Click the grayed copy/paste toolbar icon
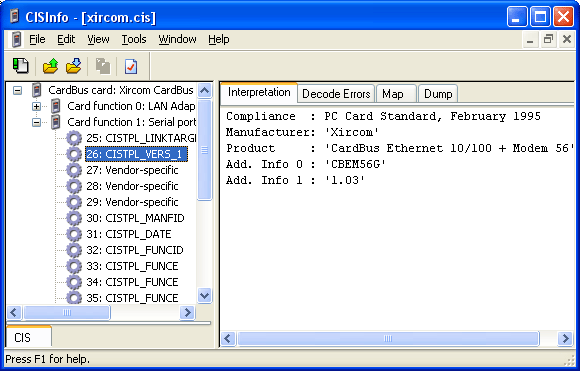Image resolution: width=580 pixels, height=371 pixels. pyautogui.click(x=103, y=66)
